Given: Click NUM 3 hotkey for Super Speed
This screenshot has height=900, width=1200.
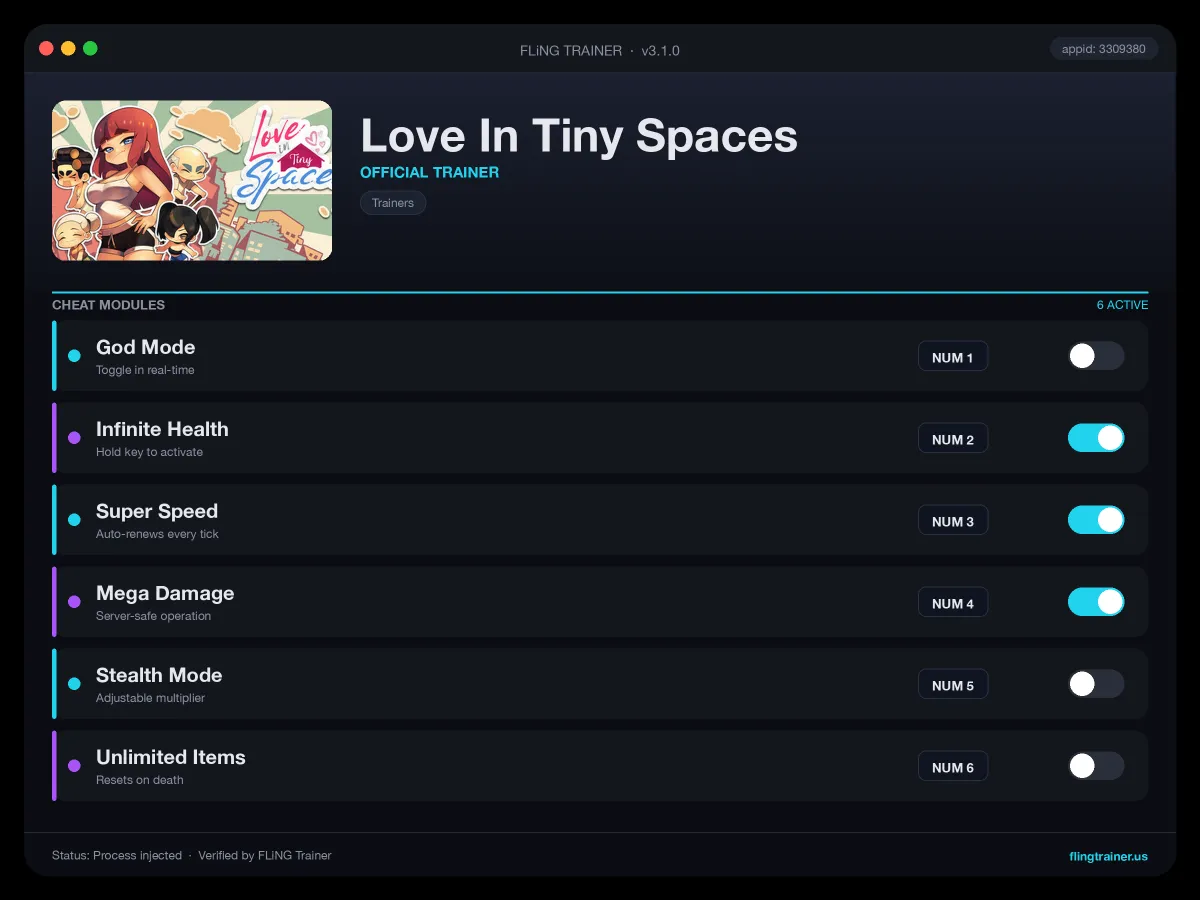Looking at the screenshot, I should [x=953, y=521].
